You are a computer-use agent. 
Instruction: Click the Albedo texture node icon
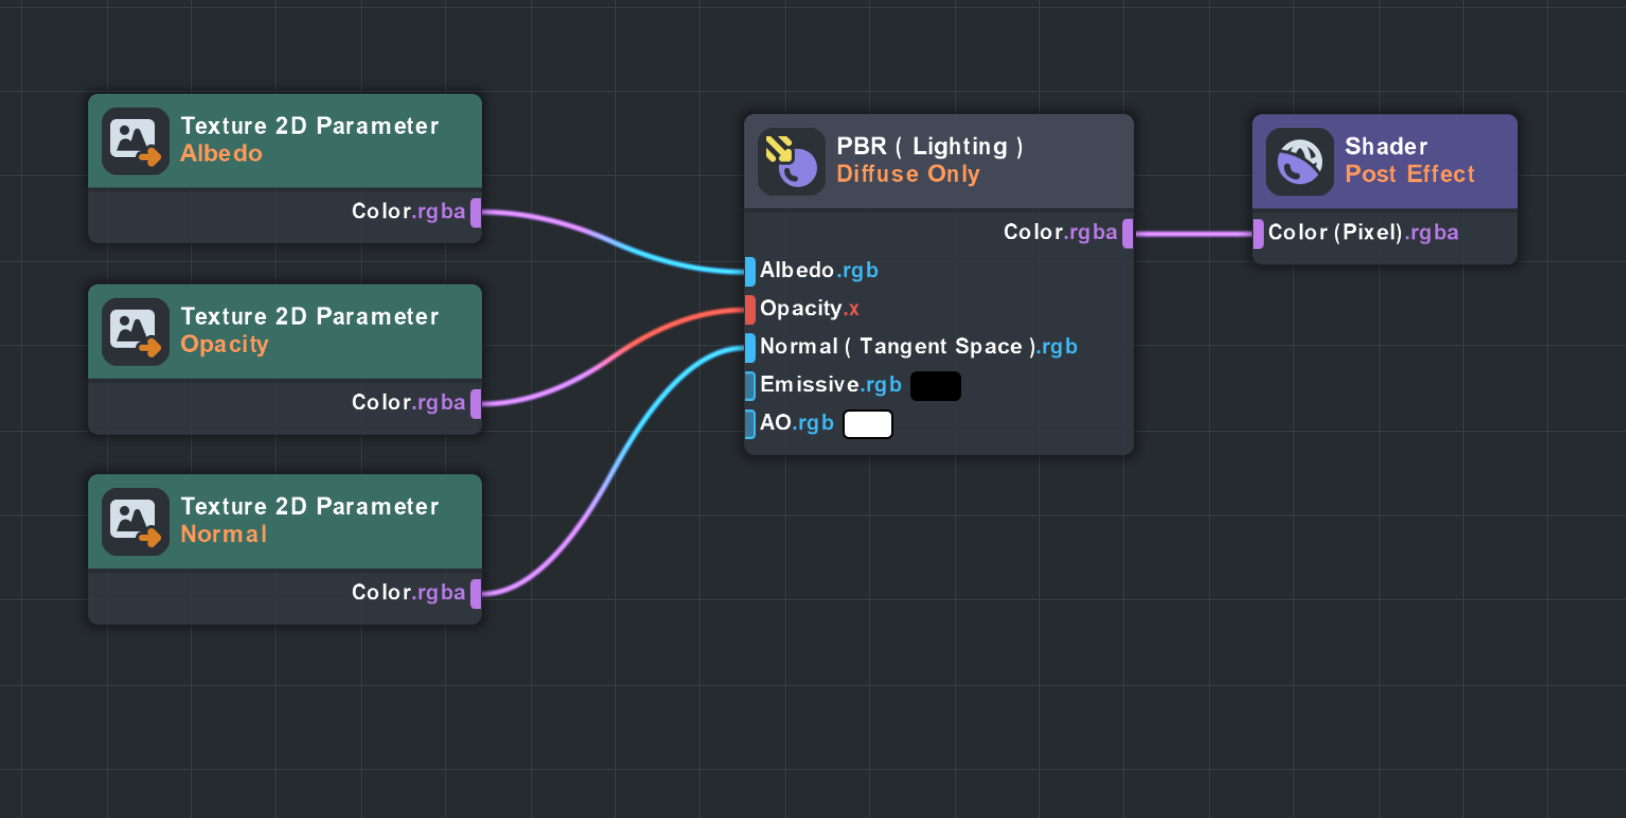pos(135,141)
